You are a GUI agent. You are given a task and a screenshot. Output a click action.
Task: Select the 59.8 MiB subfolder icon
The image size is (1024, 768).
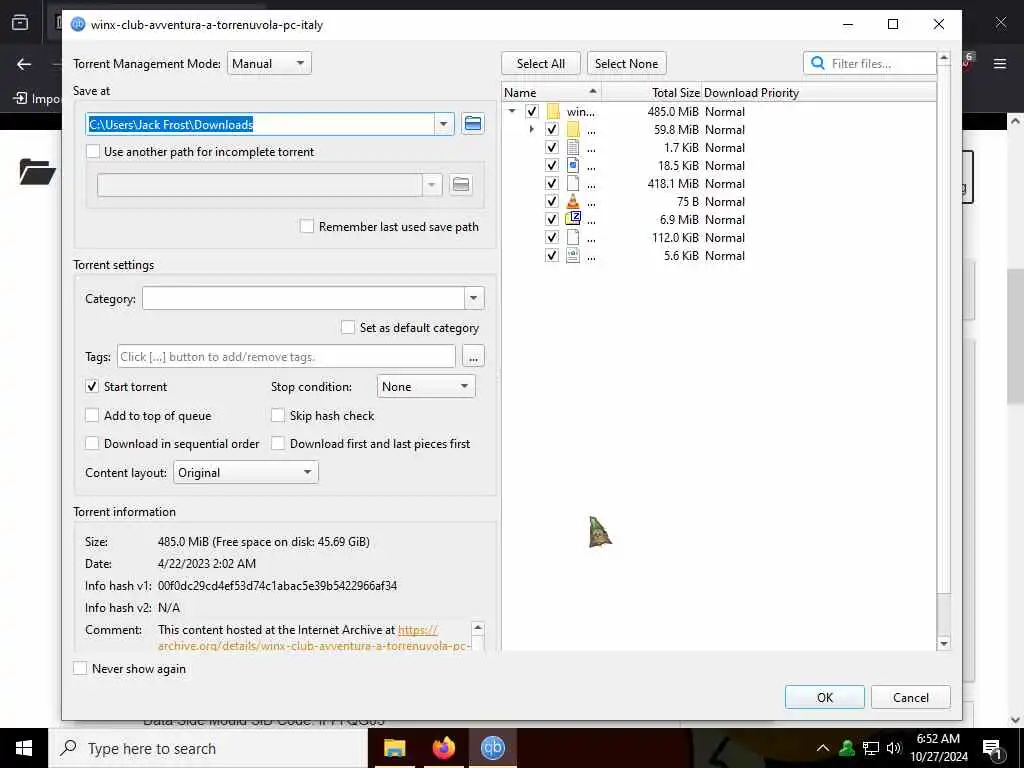coord(573,129)
